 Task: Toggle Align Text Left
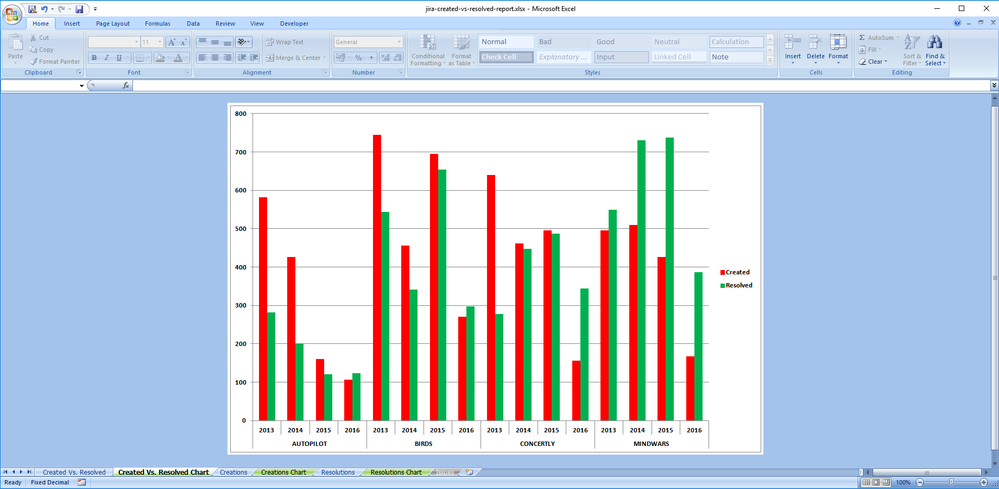[x=202, y=58]
